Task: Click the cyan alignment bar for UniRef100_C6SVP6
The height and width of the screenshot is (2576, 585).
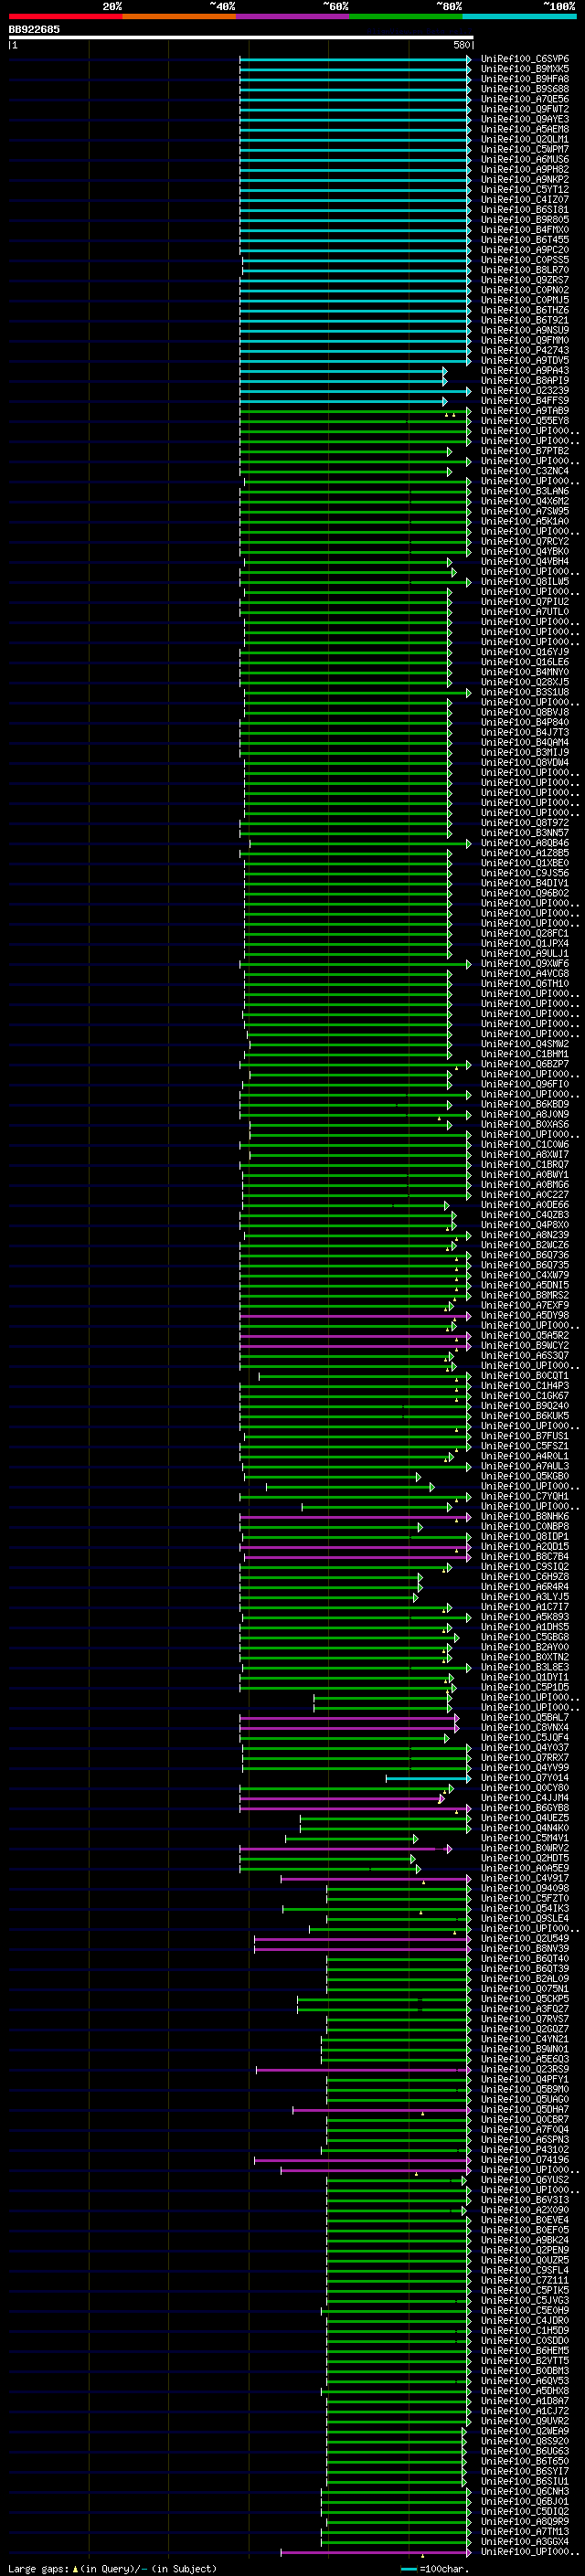Action: [x=355, y=59]
